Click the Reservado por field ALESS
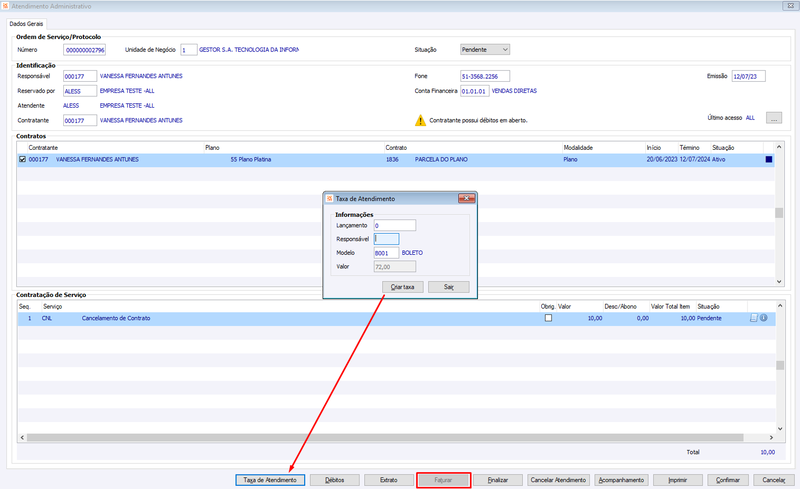 pos(80,91)
